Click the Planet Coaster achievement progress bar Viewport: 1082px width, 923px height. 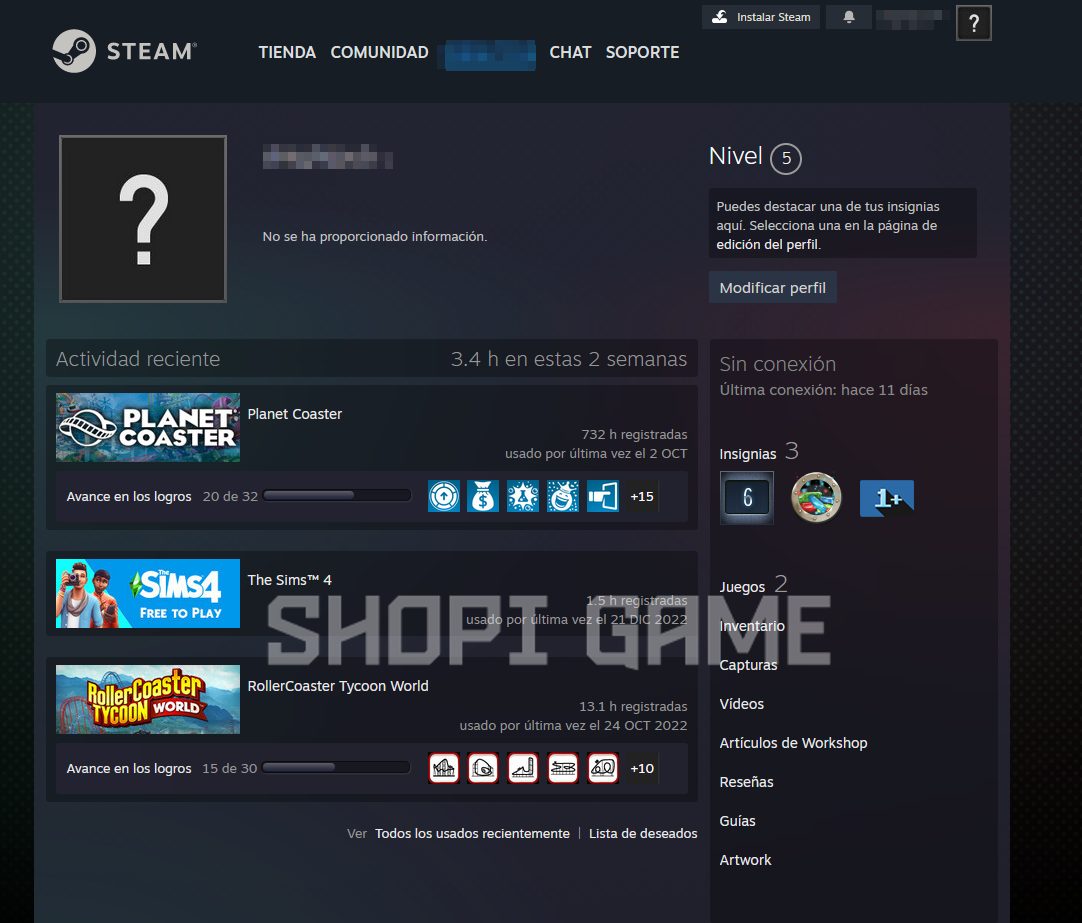tap(337, 495)
